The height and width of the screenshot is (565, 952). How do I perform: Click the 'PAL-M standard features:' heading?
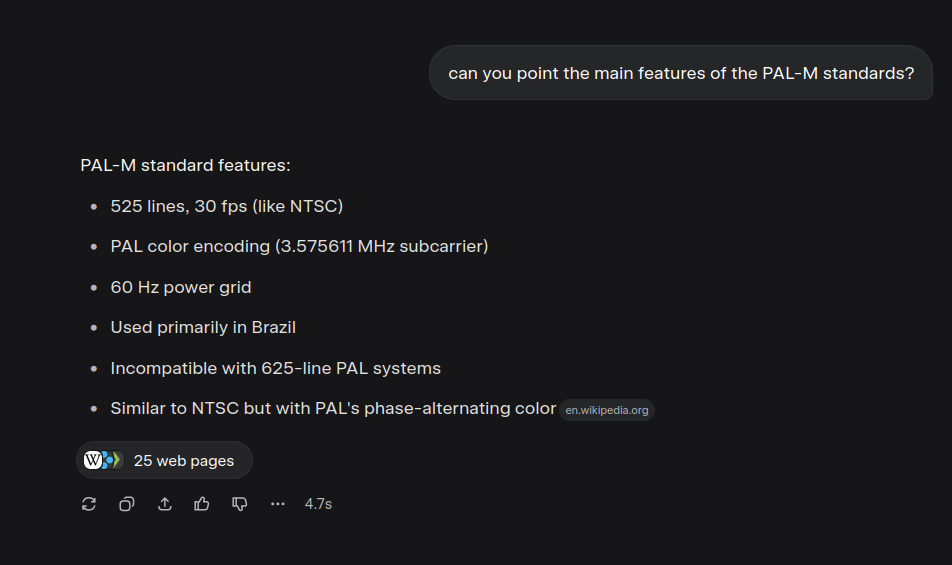tap(185, 165)
